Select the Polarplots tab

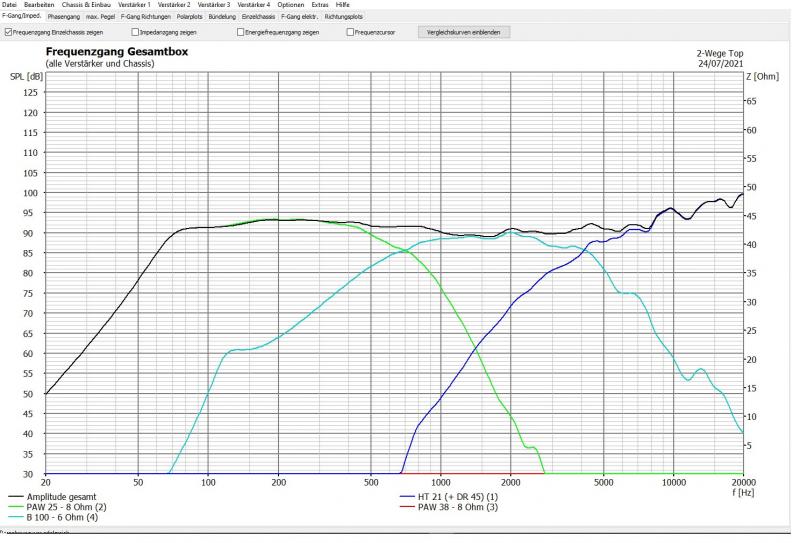[189, 17]
